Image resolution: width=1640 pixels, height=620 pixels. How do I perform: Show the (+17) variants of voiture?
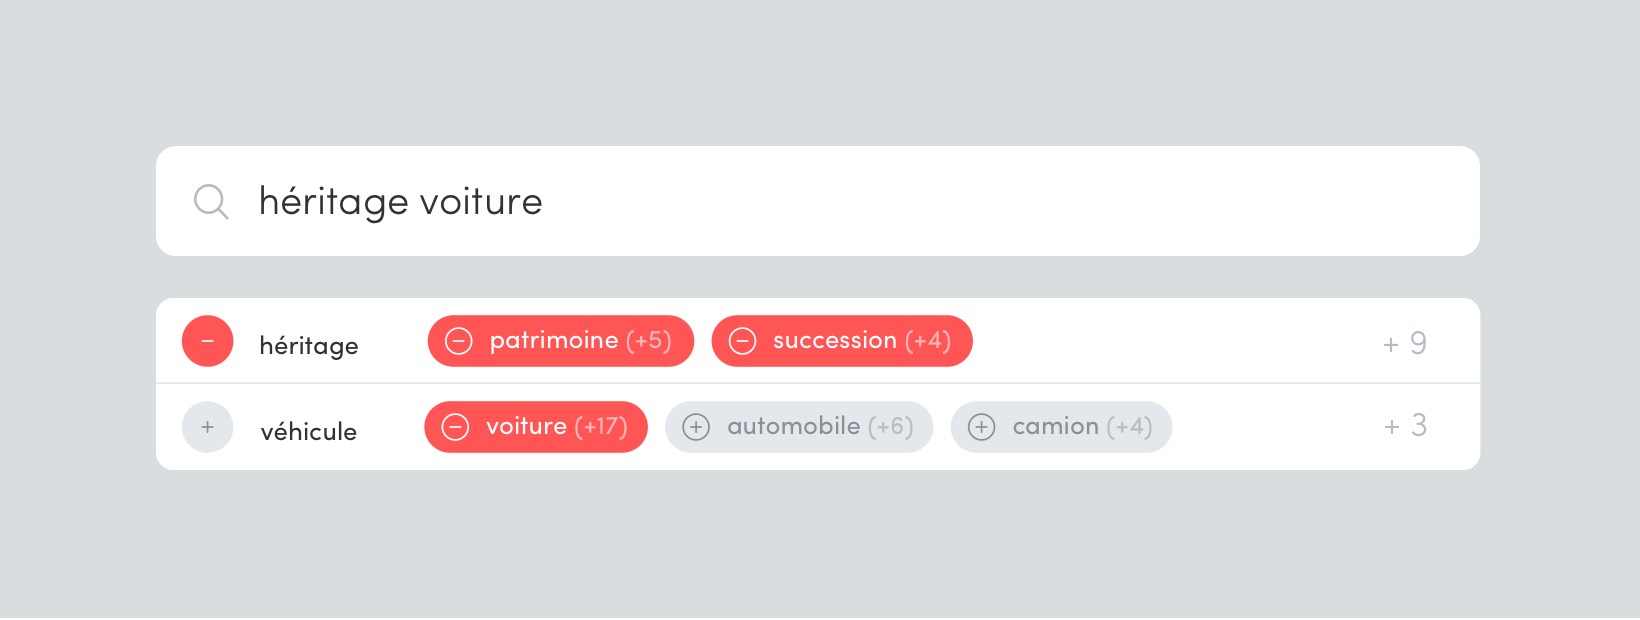pos(601,427)
